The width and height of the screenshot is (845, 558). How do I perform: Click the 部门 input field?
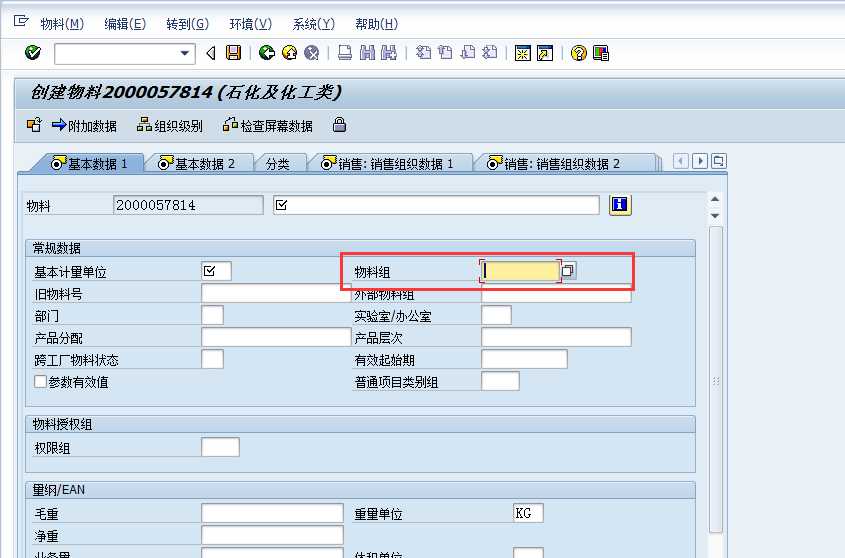[212, 315]
